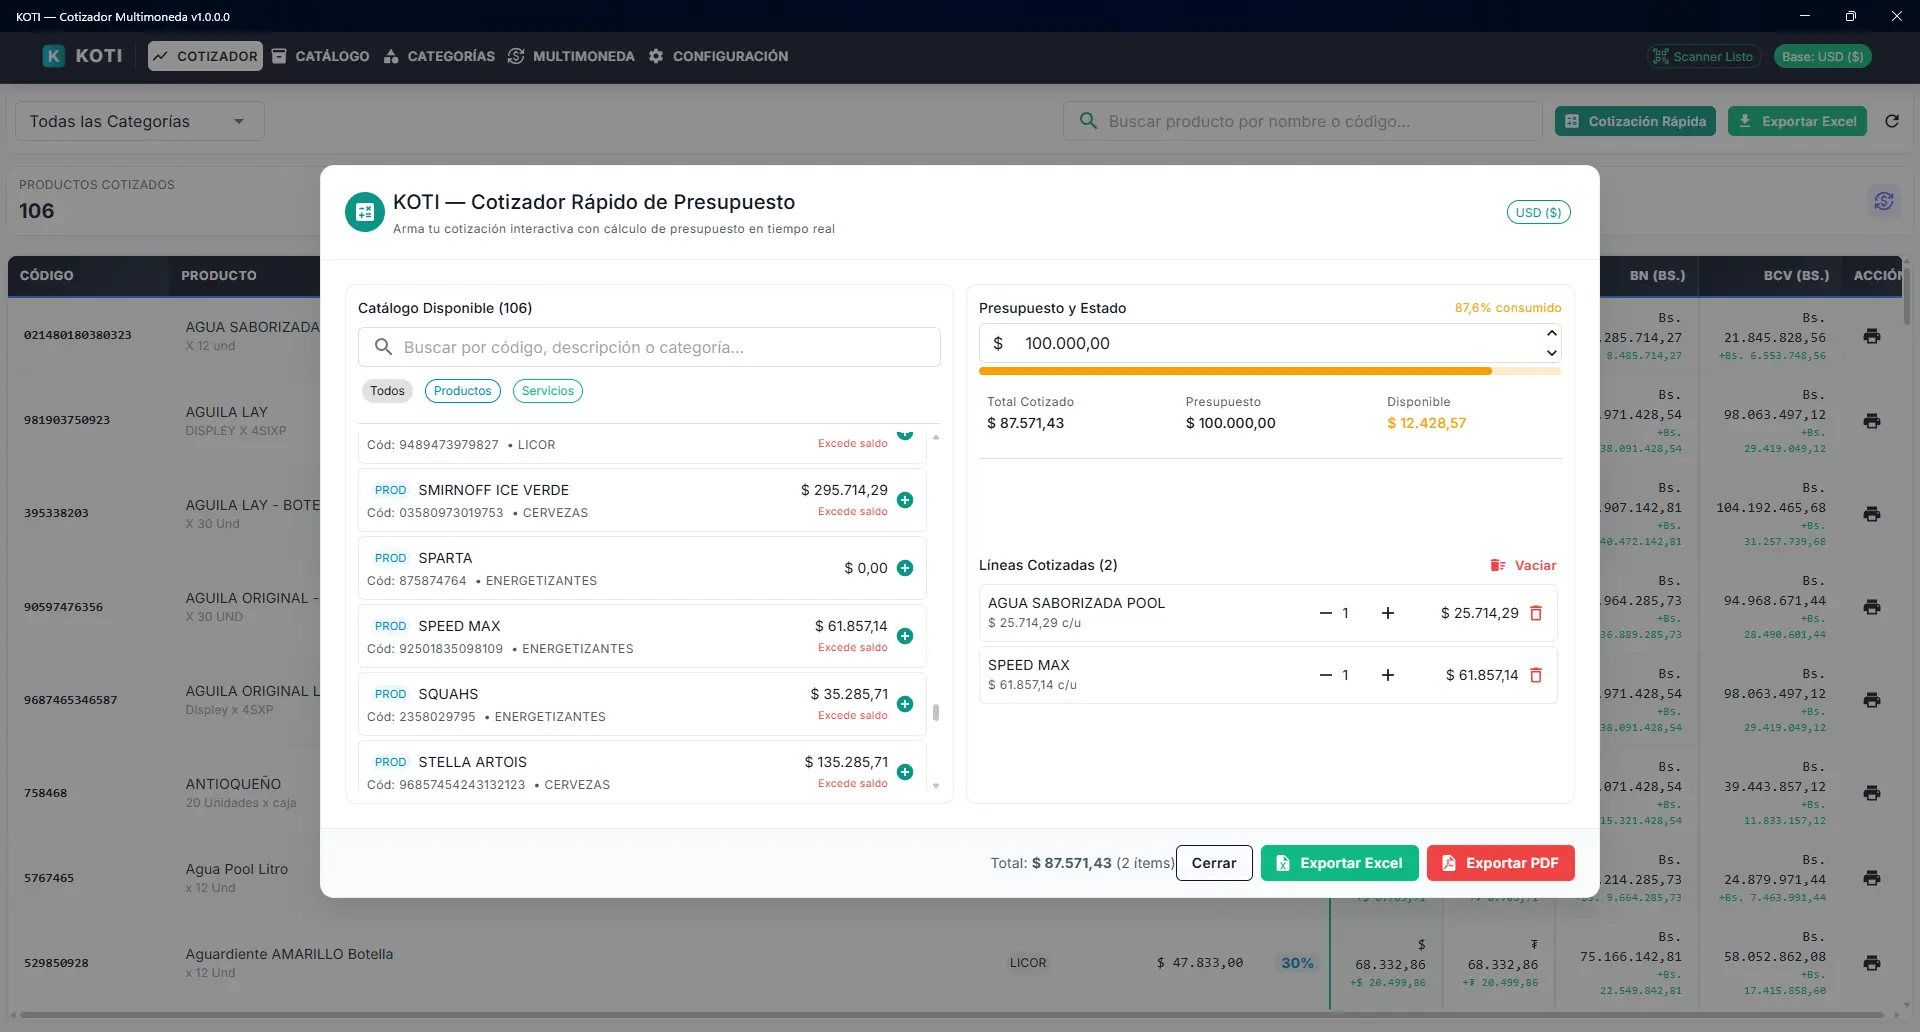This screenshot has width=1920, height=1032.
Task: Click Exportar Excel in dialog footer
Action: pyautogui.click(x=1339, y=863)
